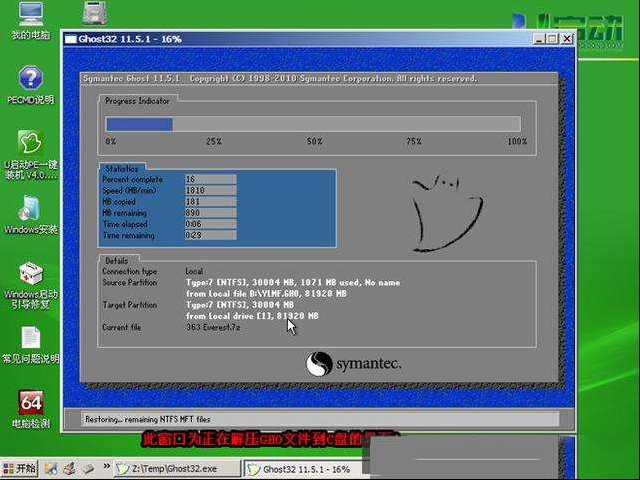Viewport: 640px width, 480px height.
Task: Click the 'Restoring... remaining NTFS MFT files' status bar
Action: tap(320, 419)
